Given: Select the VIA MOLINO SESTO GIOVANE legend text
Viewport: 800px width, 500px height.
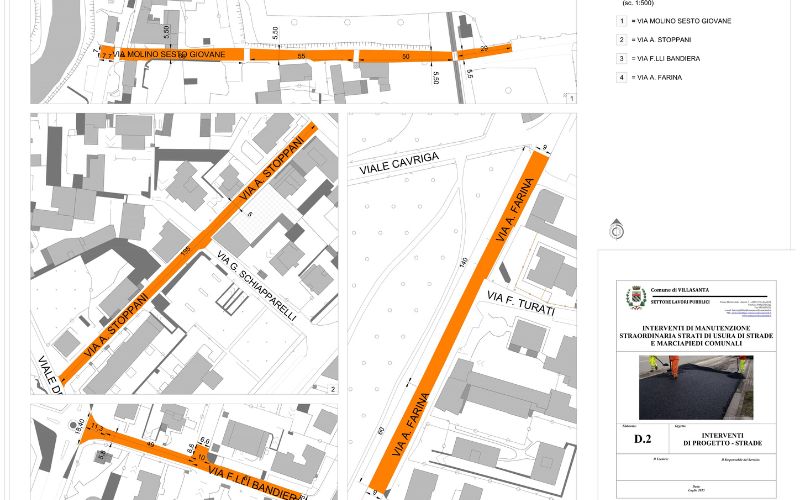Looking at the screenshot, I should pyautogui.click(x=681, y=21).
